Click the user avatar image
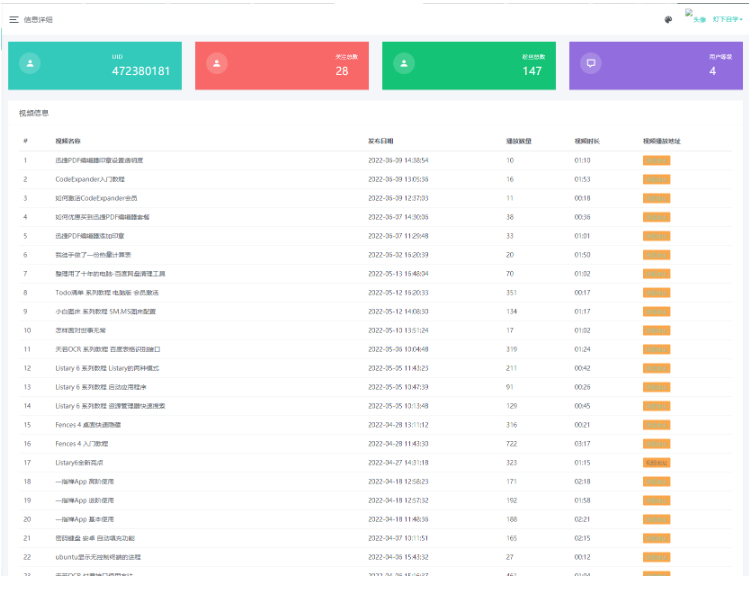The image size is (749, 592). pyautogui.click(x=695, y=17)
